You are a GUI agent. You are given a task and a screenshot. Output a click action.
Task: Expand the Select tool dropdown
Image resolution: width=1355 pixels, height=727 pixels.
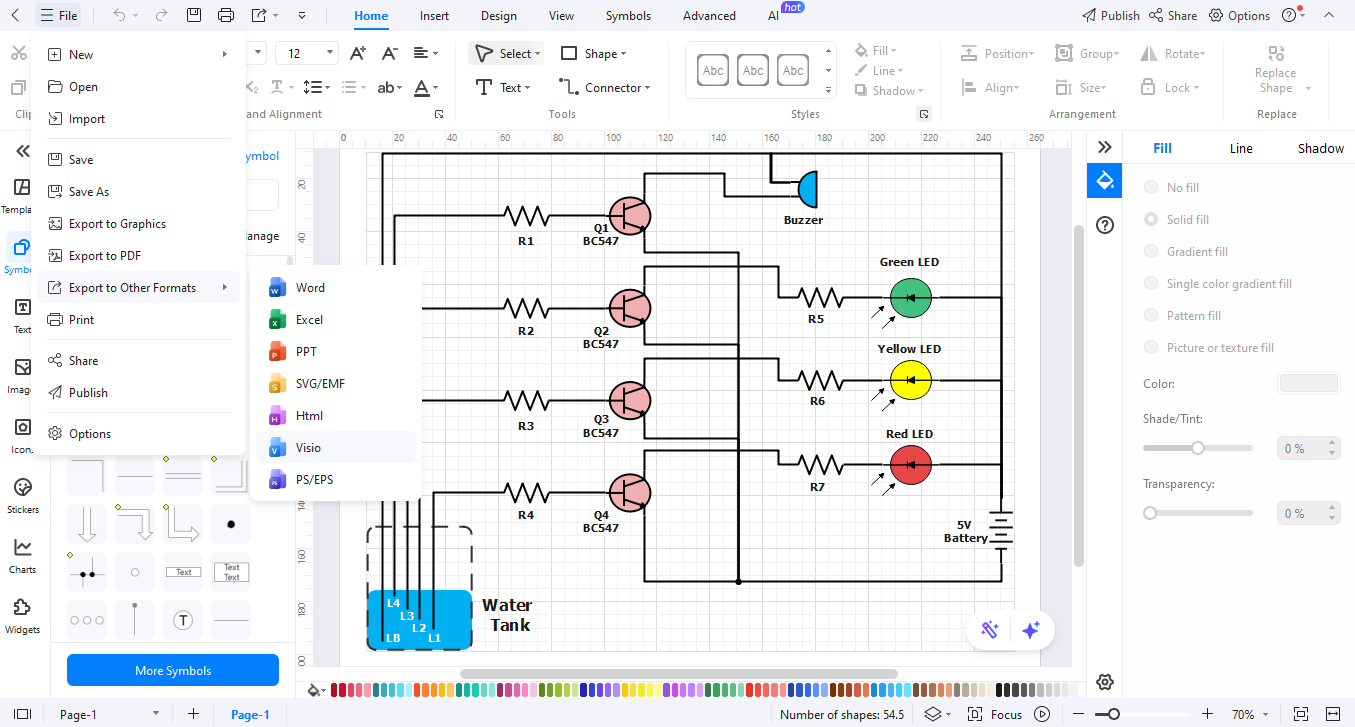click(x=538, y=54)
